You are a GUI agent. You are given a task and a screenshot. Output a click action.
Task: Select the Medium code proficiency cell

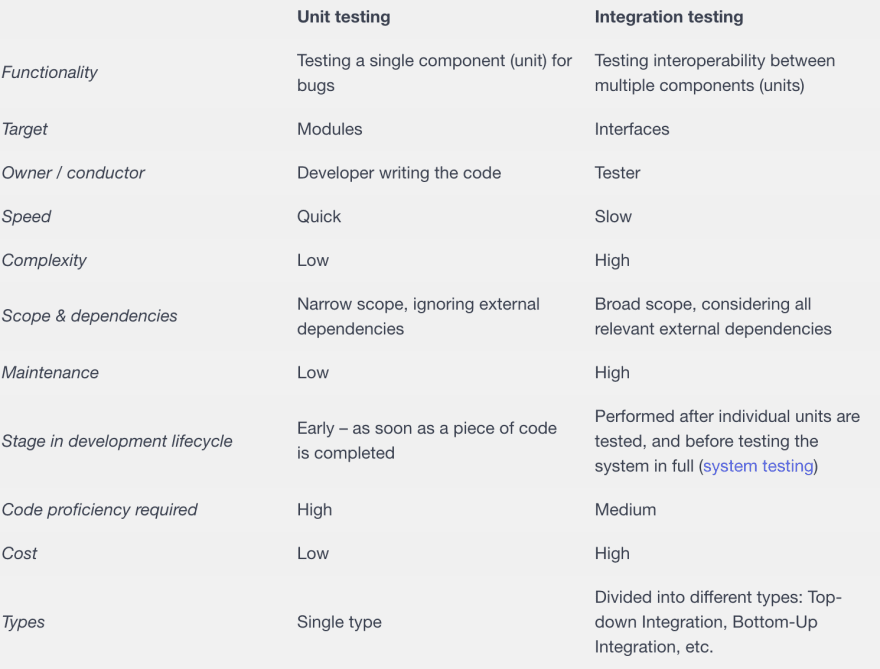coord(625,510)
